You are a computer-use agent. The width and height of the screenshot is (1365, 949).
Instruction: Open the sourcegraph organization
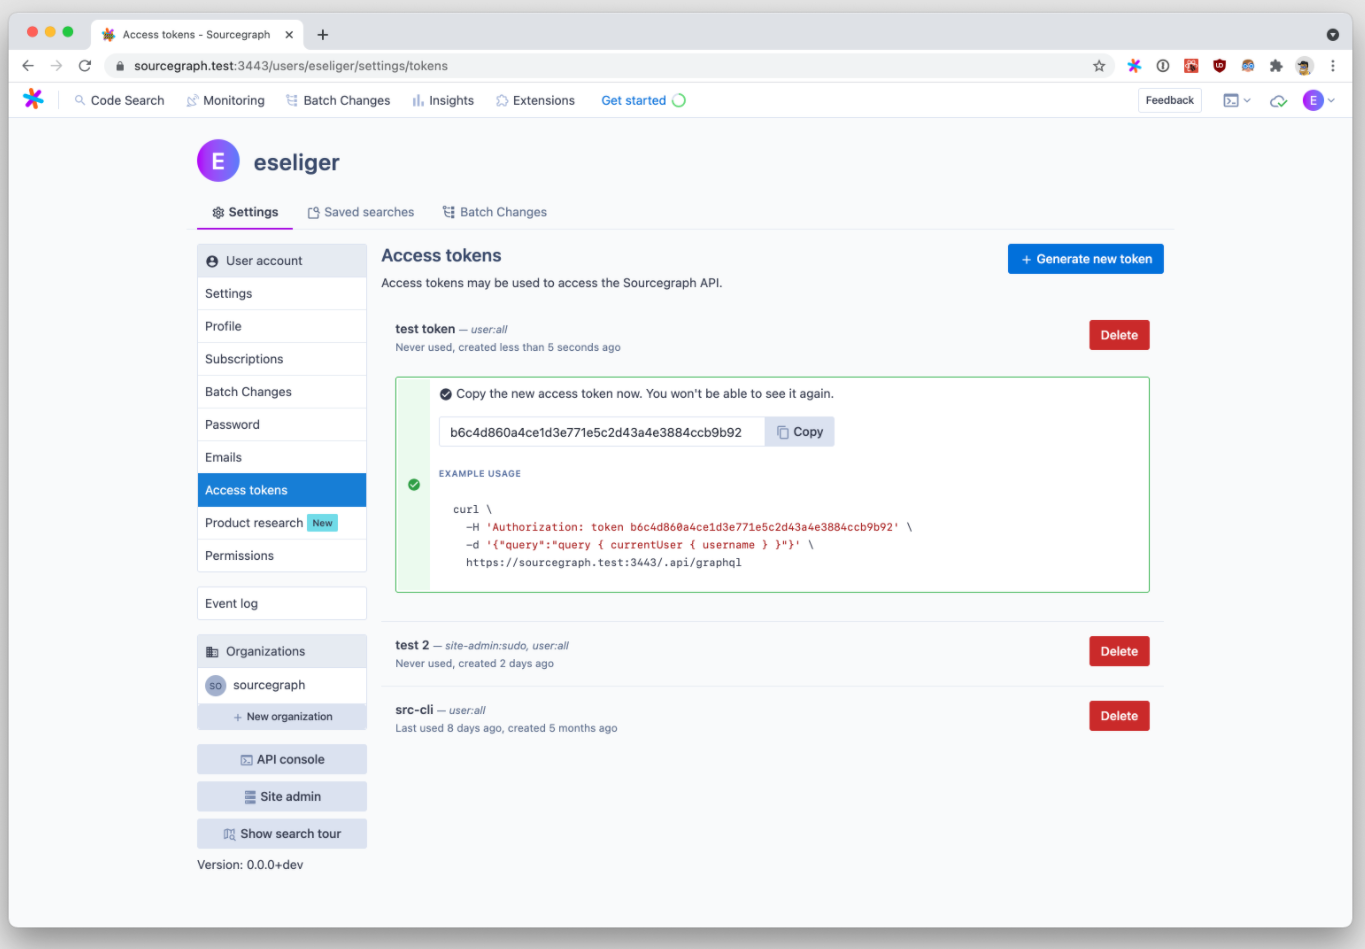tap(282, 686)
